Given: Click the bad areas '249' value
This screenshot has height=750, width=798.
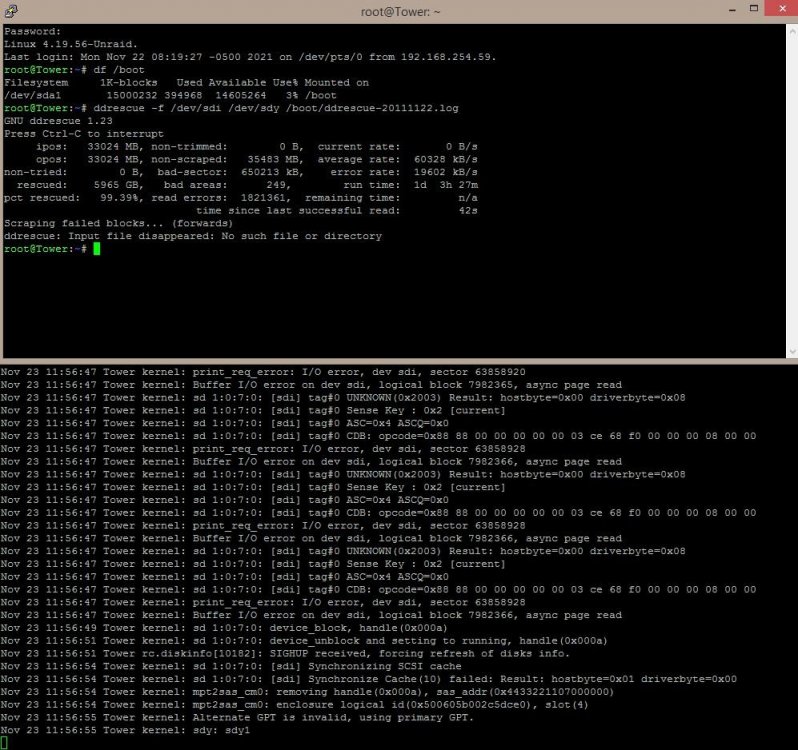Looking at the screenshot, I should coord(275,185).
